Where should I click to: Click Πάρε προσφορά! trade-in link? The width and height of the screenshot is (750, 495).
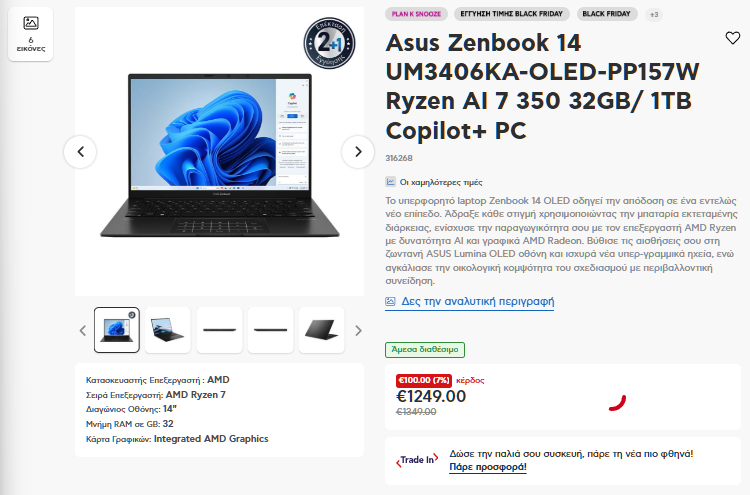point(487,467)
